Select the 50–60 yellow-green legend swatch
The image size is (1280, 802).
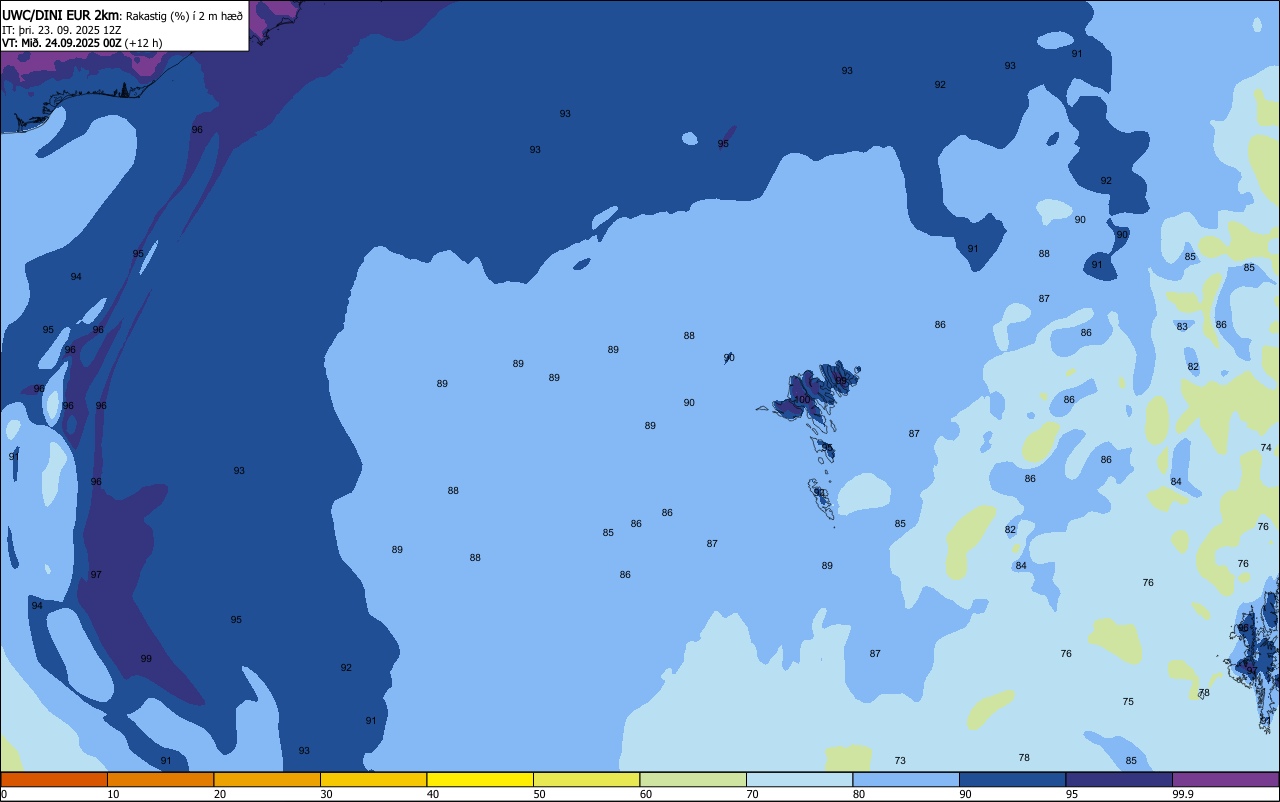click(x=586, y=779)
